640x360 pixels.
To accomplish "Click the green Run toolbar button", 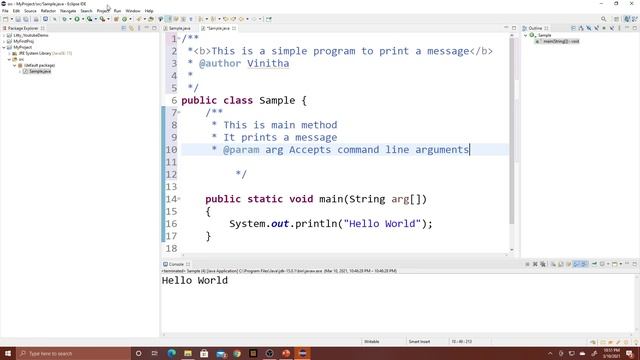I will (77, 19).
